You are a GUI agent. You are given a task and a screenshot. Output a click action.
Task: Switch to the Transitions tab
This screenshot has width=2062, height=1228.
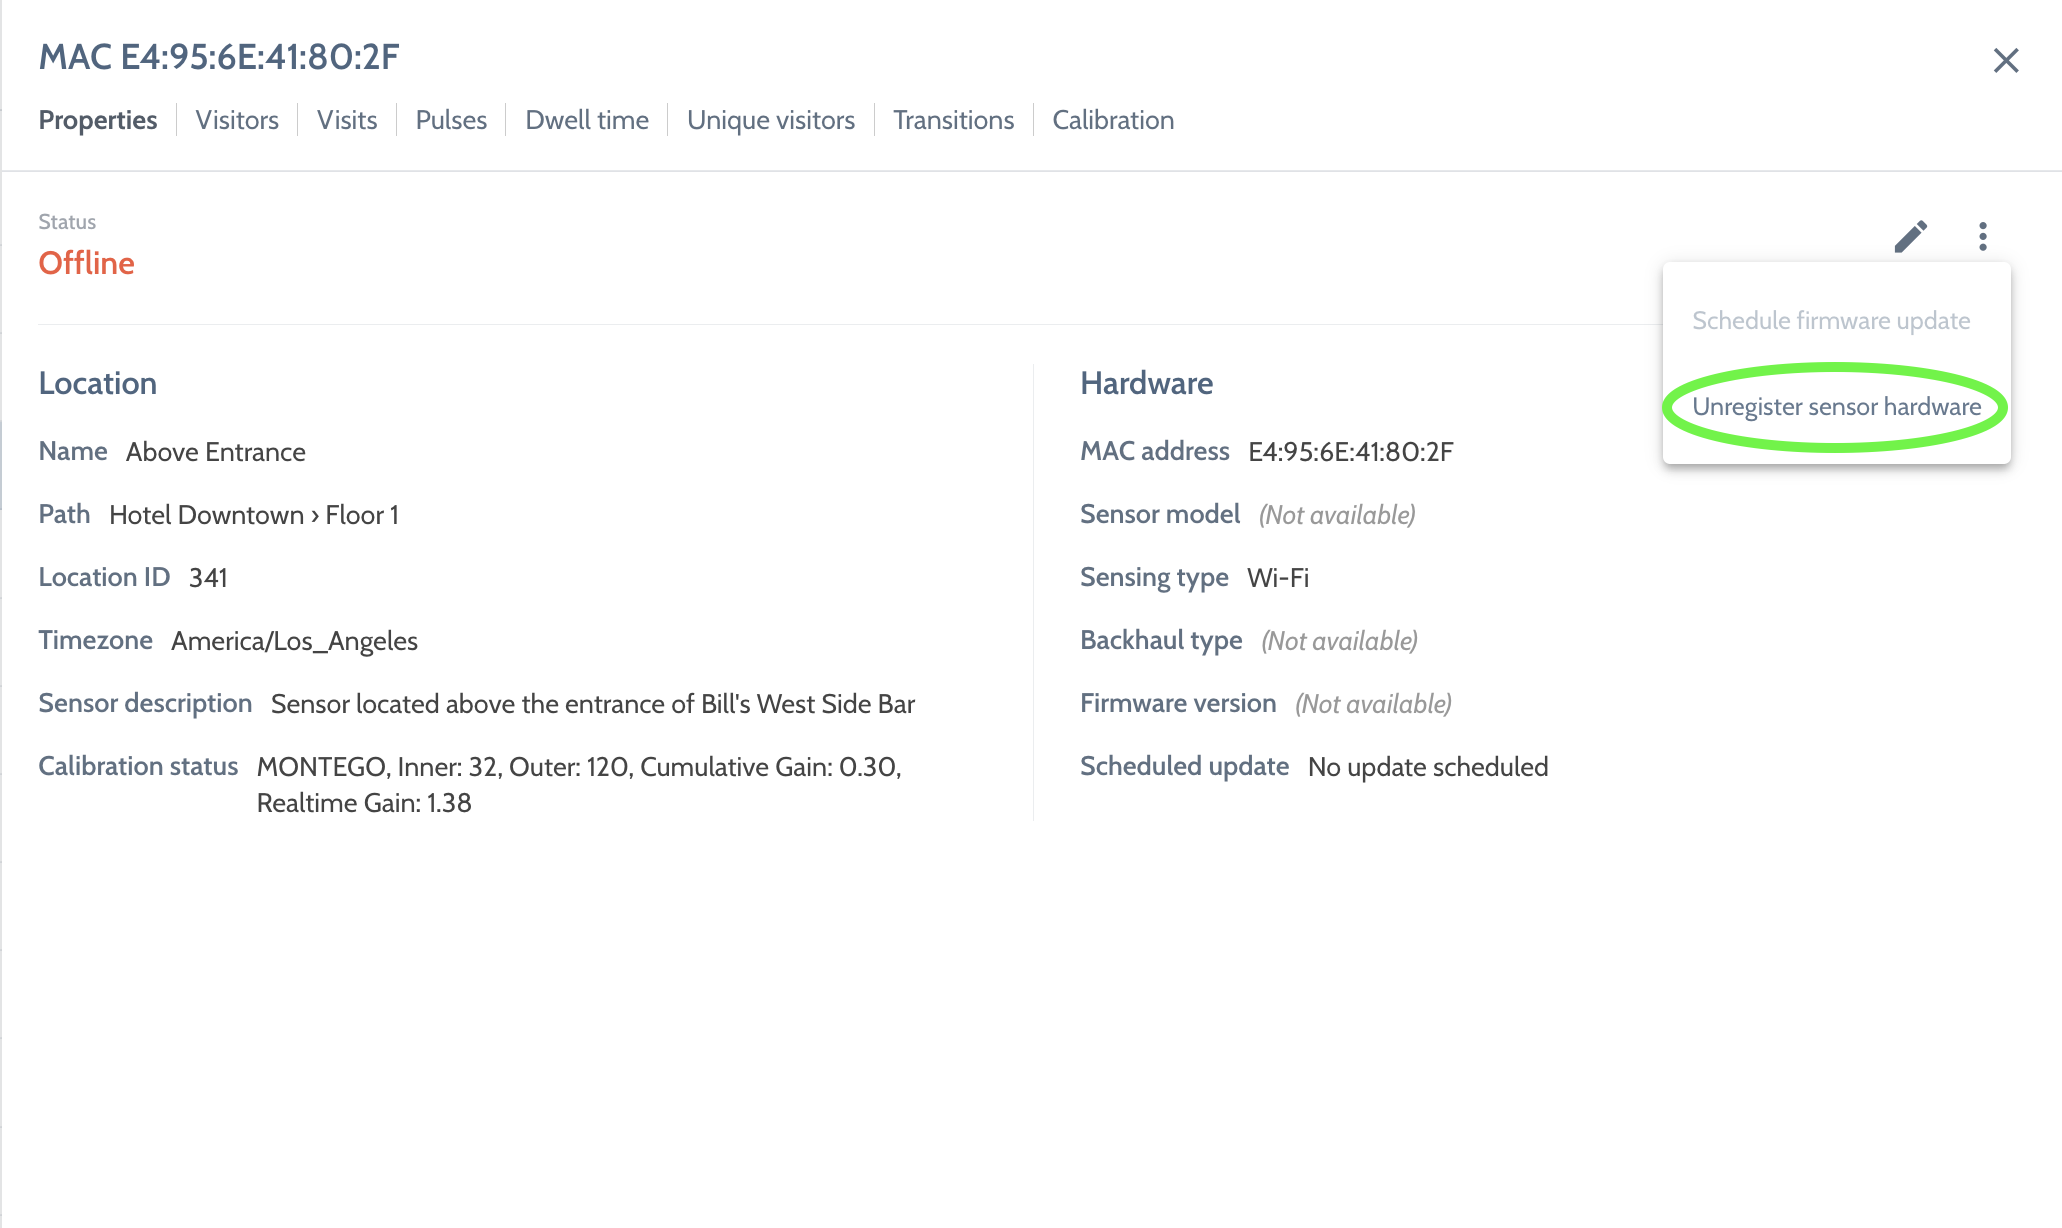953,120
